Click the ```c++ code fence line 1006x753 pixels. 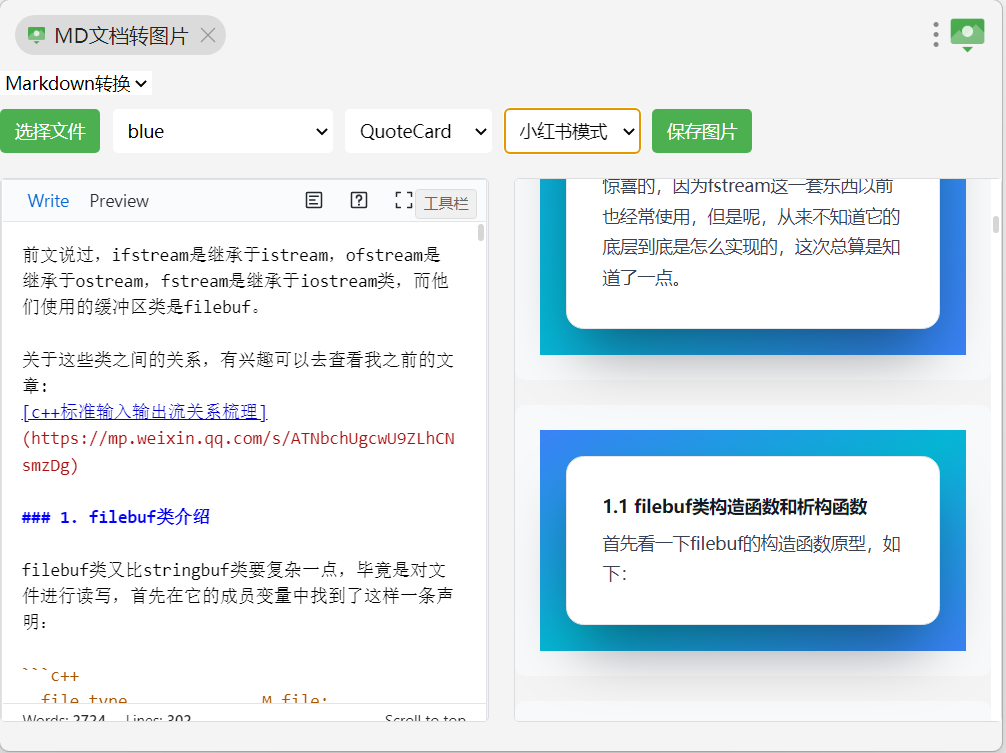pos(51,675)
